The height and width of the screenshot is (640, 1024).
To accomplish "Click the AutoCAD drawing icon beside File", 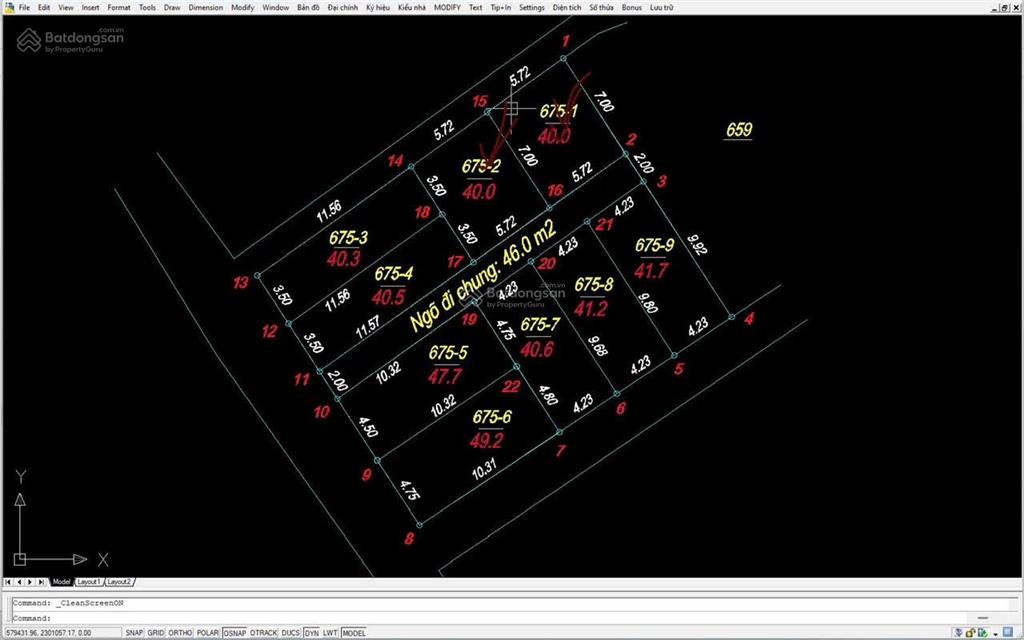I will (8, 7).
